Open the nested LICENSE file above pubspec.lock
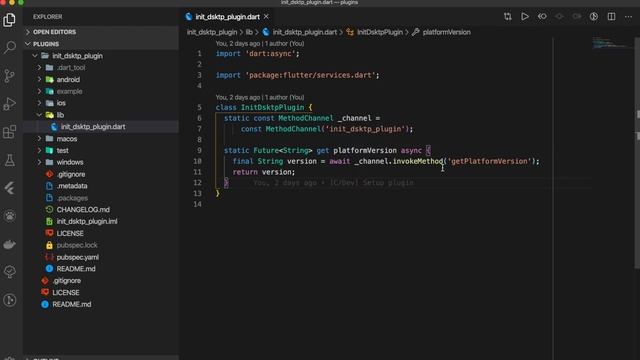640x360 pixels. [100, 233]
